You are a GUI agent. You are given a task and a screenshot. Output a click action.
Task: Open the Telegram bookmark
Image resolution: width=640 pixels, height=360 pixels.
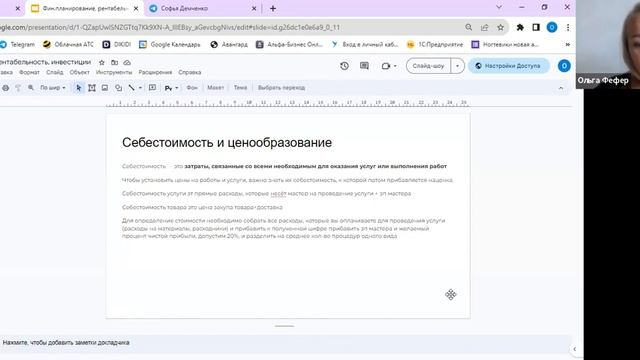coord(18,44)
